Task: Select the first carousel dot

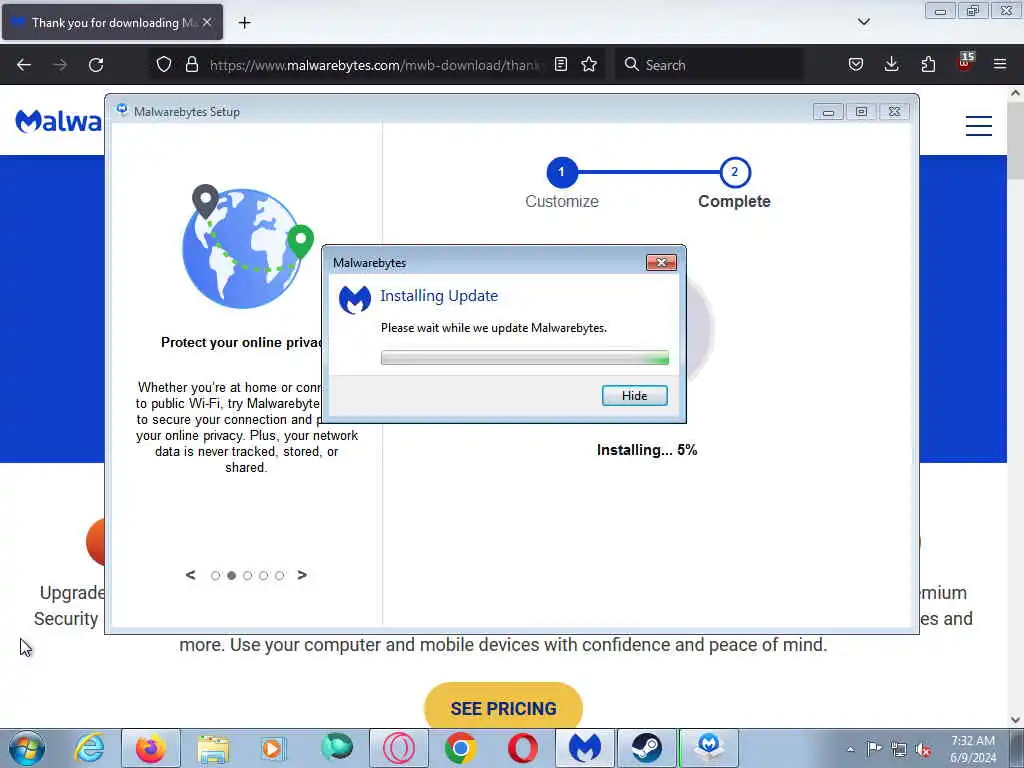Action: [x=216, y=575]
